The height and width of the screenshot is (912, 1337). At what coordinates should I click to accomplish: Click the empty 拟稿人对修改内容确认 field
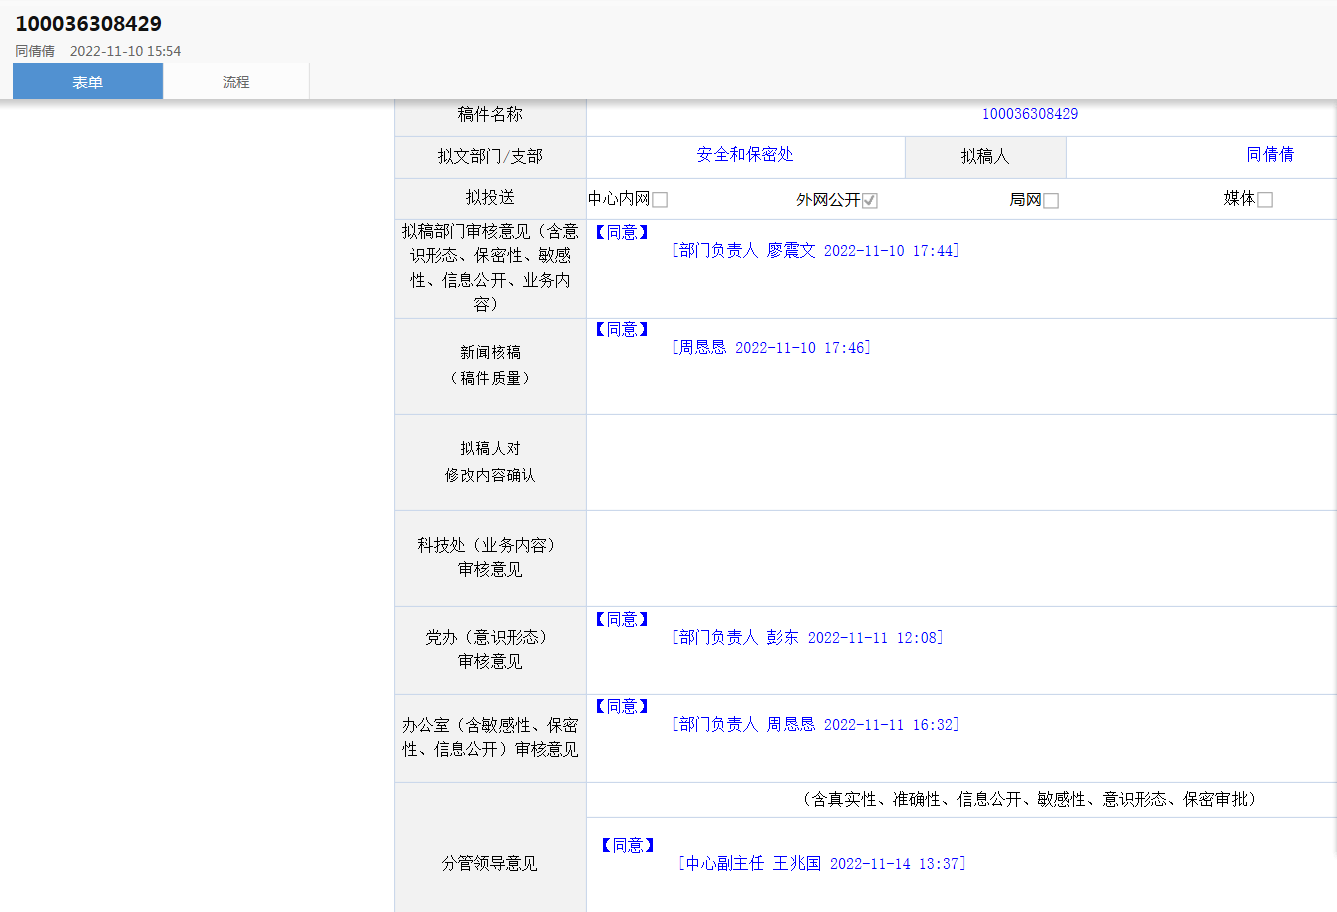click(960, 463)
